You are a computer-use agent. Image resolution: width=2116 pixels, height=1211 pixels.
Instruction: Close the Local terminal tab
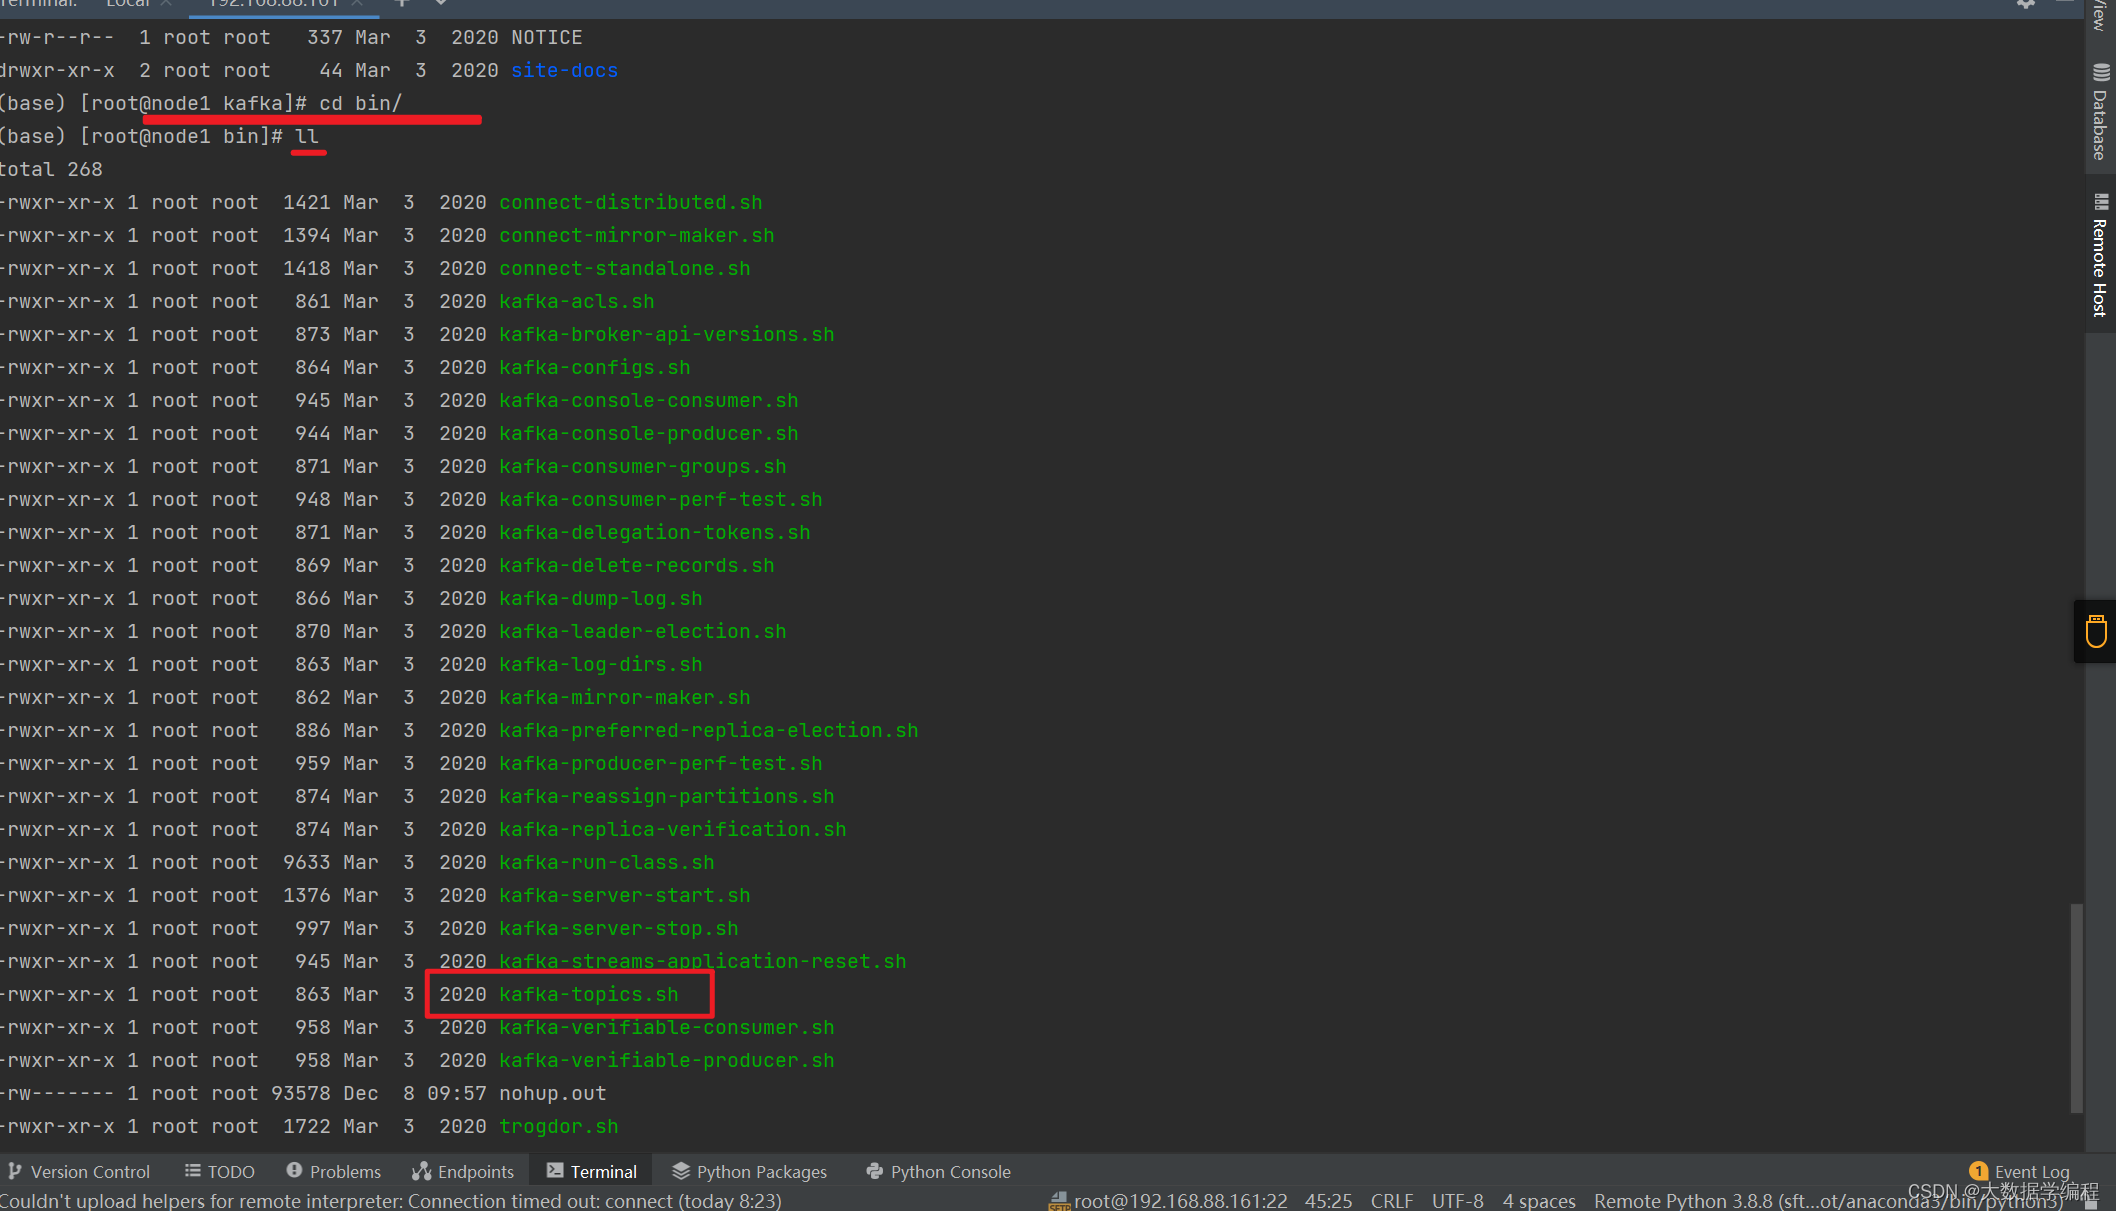tap(166, 3)
